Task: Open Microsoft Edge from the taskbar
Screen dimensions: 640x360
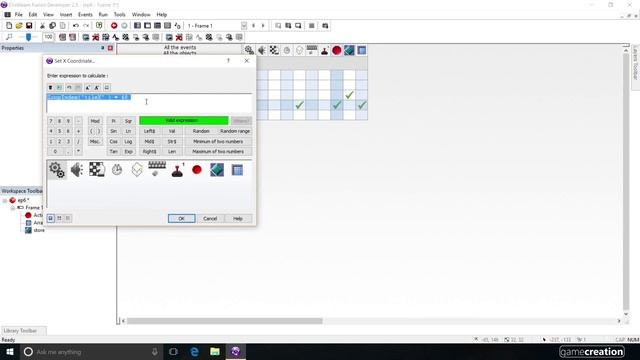Action: (194, 351)
